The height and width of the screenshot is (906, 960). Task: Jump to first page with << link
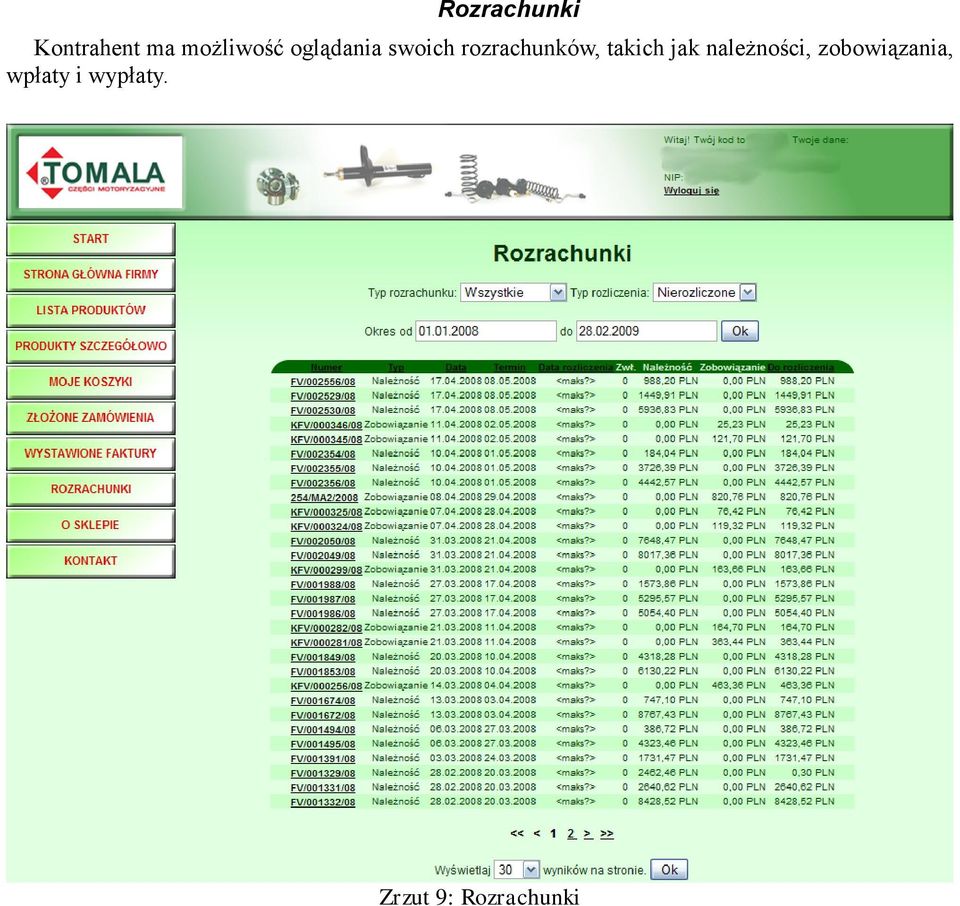click(517, 833)
